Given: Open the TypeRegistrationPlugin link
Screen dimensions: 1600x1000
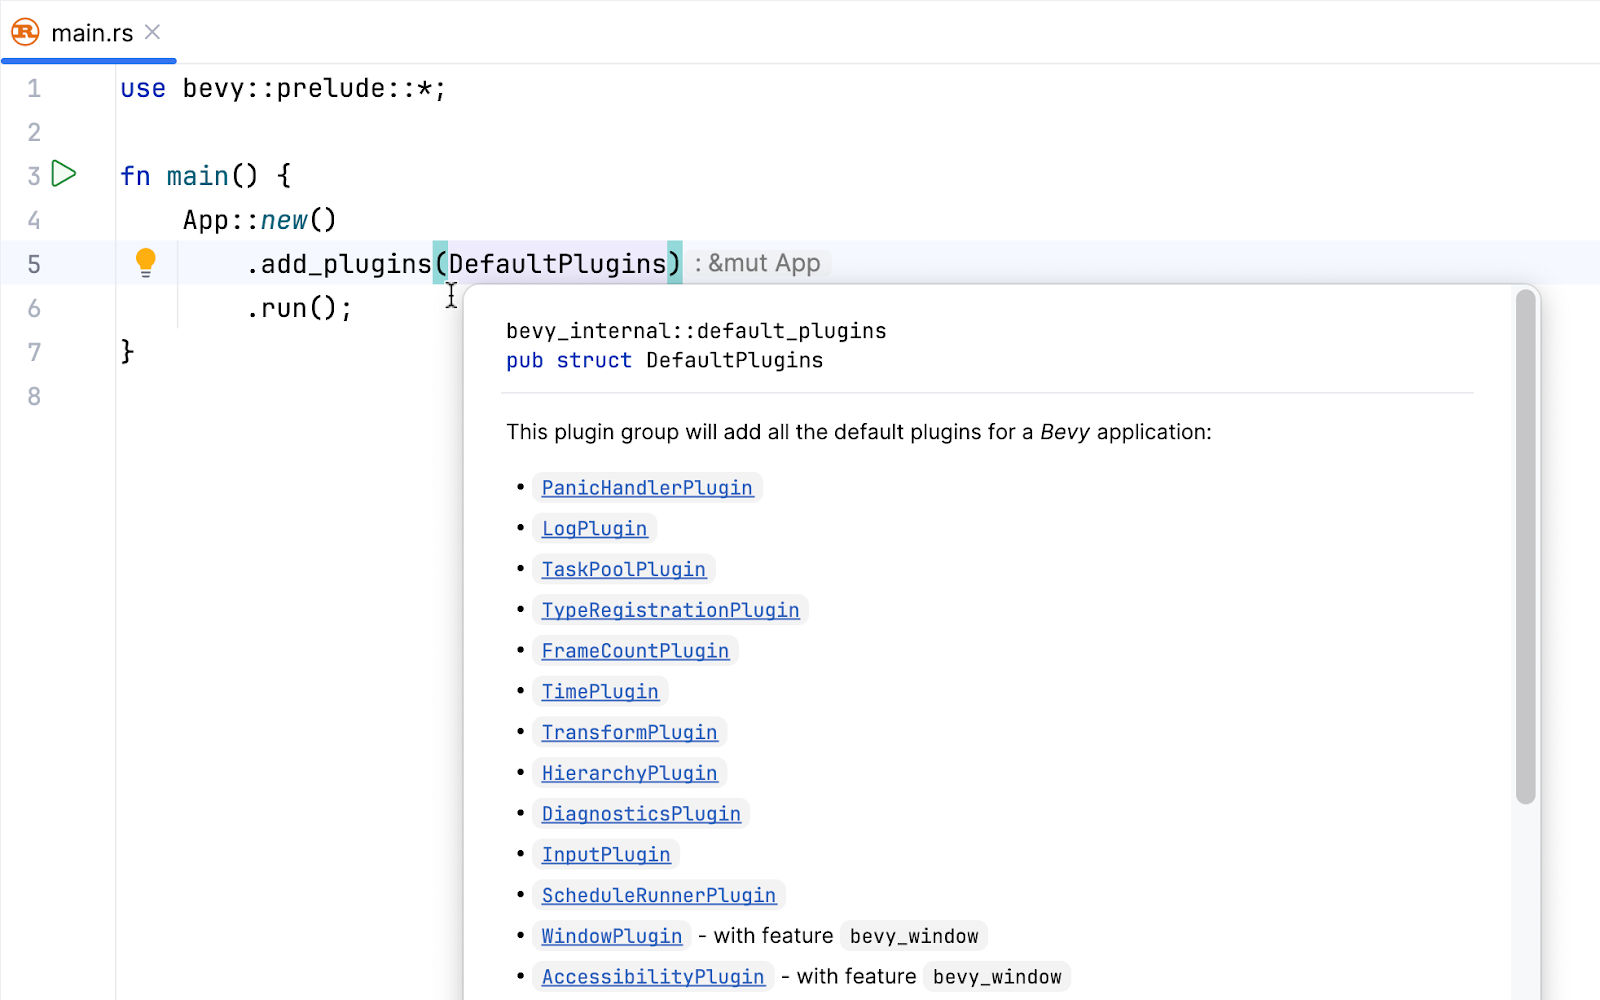Looking at the screenshot, I should [x=670, y=610].
